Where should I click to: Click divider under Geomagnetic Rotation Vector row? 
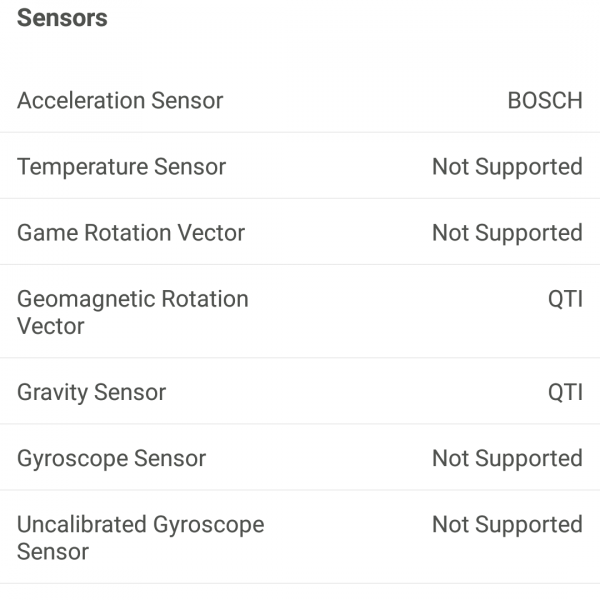click(x=300, y=357)
